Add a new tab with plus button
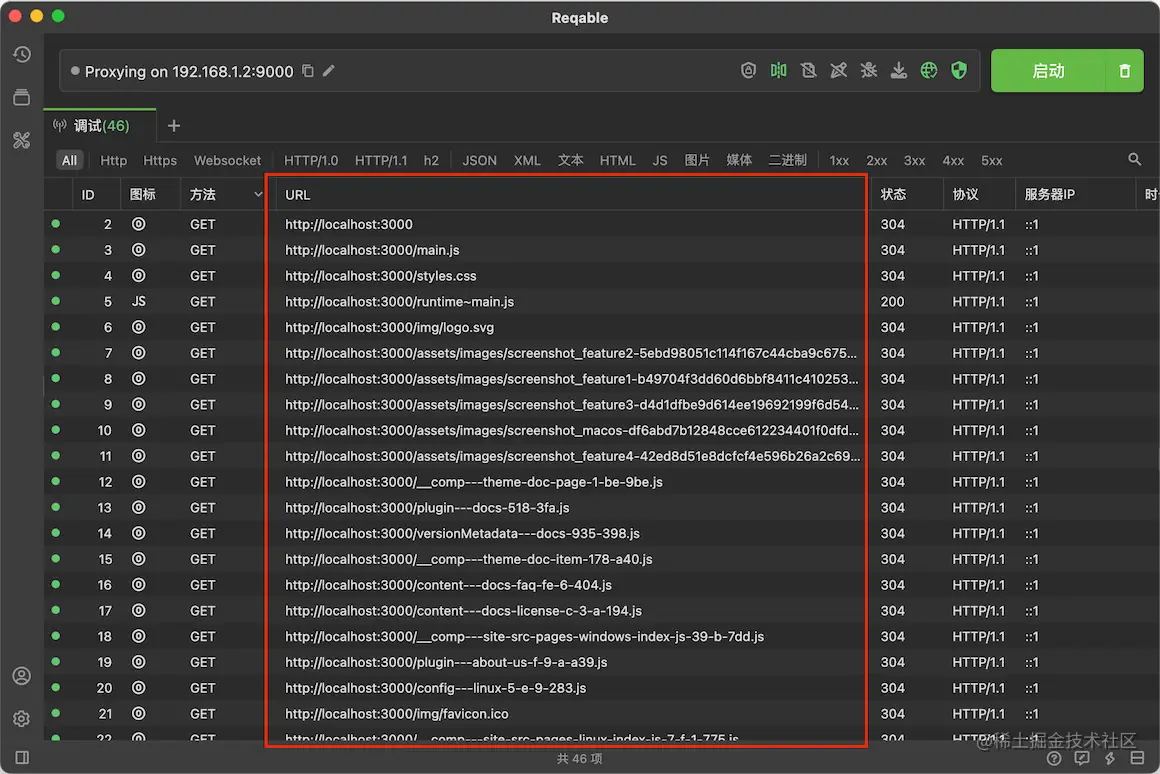1160x774 pixels. click(174, 126)
